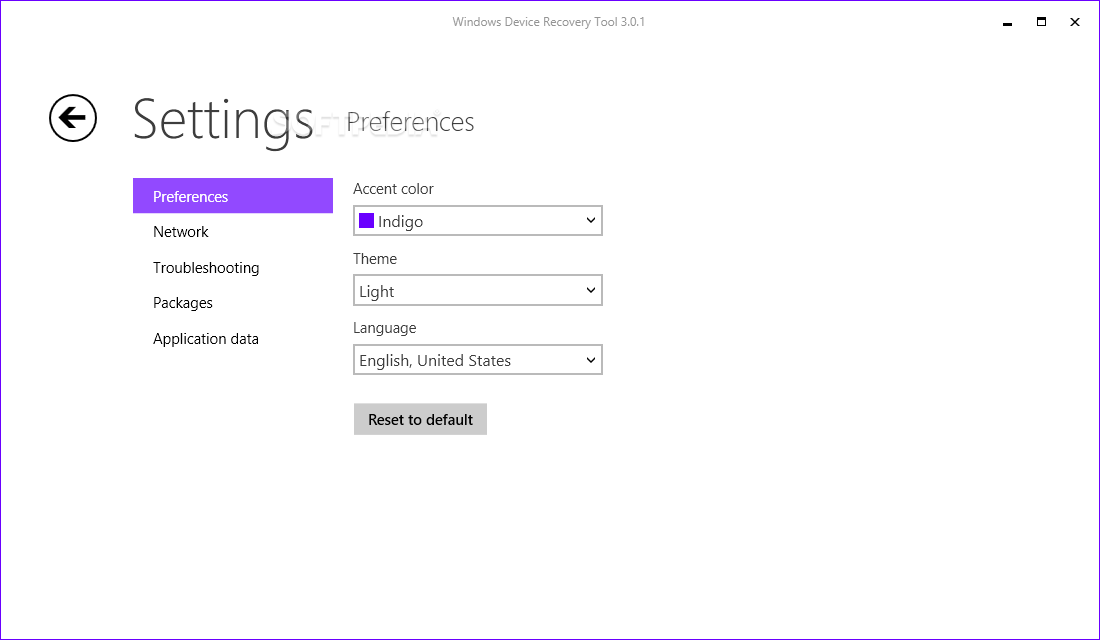Open the Packages settings tab
Screen dimensions: 1100x640
183,302
